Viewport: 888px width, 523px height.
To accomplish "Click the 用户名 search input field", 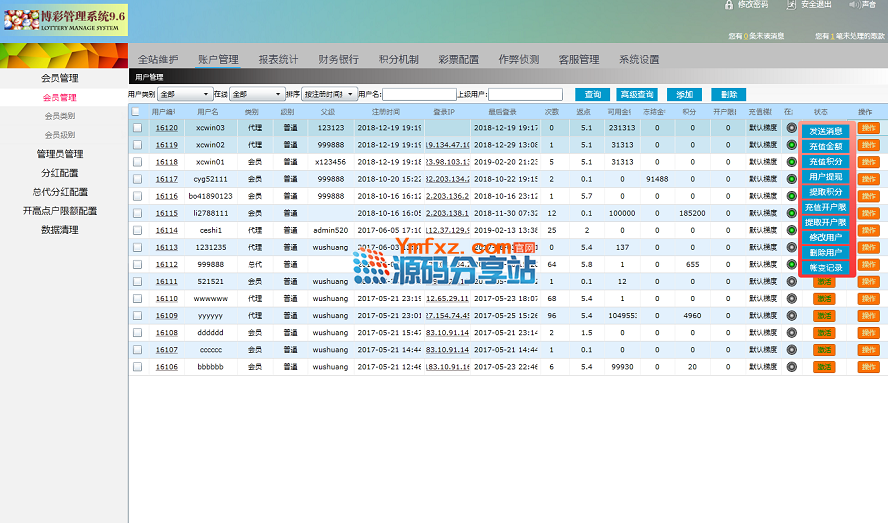I will coord(419,95).
